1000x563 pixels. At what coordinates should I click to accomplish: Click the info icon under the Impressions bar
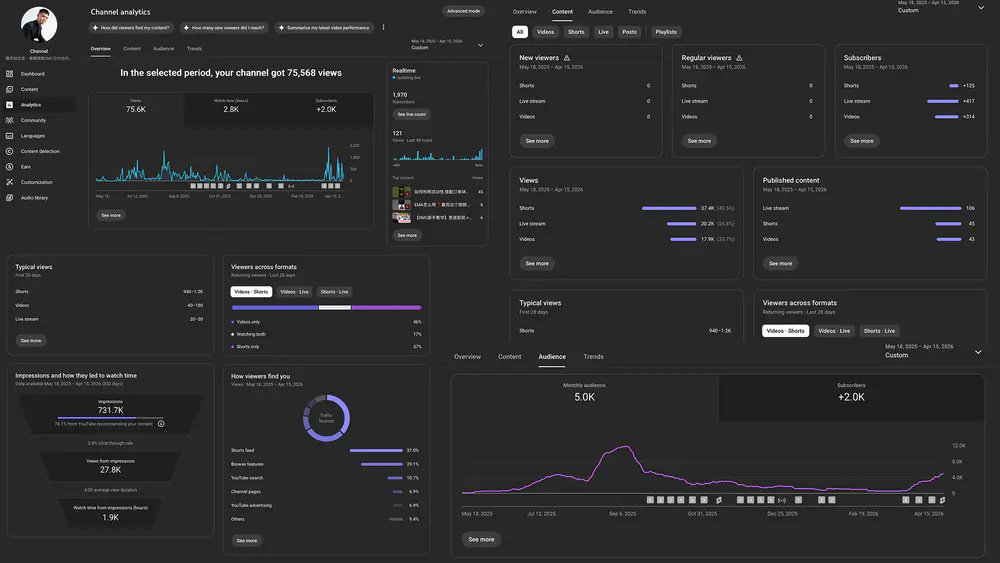(x=161, y=423)
